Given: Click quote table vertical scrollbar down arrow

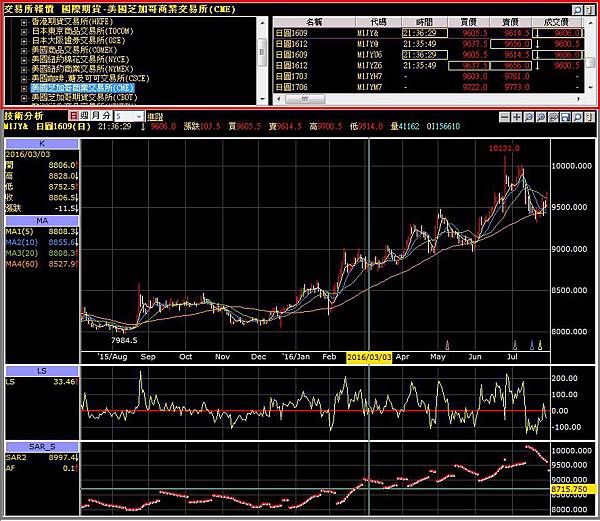Looking at the screenshot, I should coord(590,88).
